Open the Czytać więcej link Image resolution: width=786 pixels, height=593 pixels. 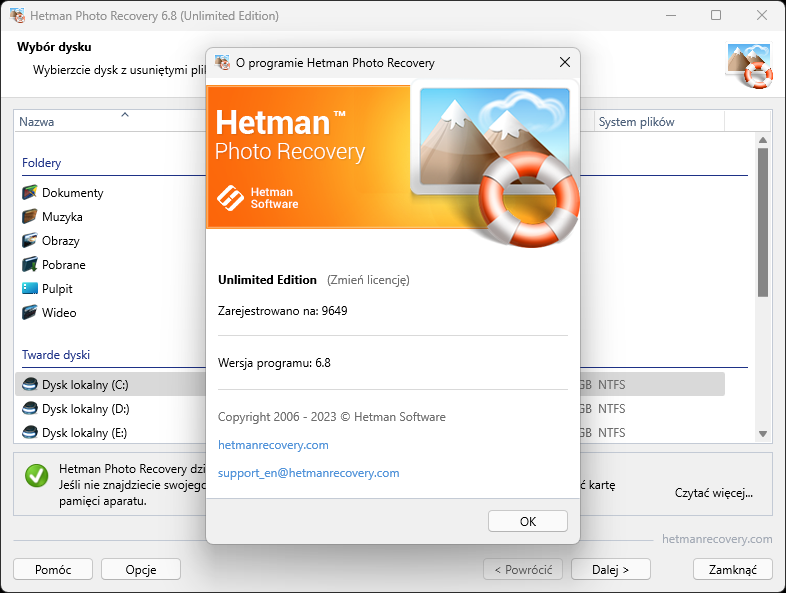pyautogui.click(x=714, y=493)
